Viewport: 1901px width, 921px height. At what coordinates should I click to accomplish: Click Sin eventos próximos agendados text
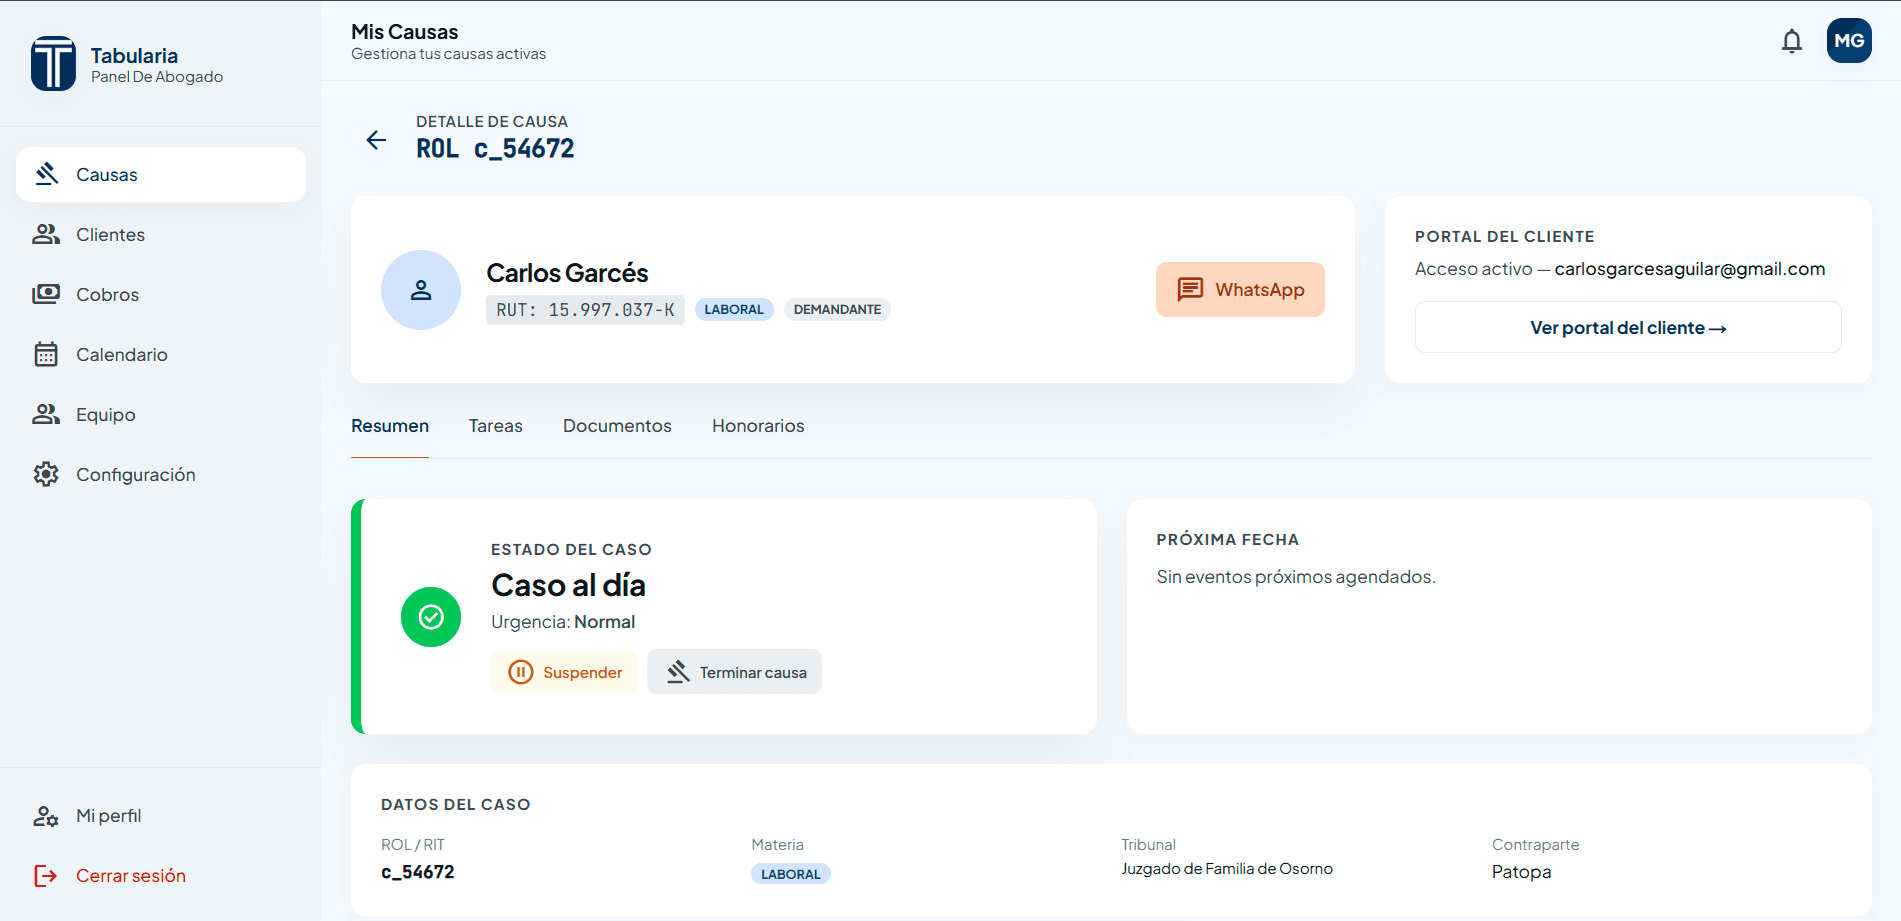click(x=1296, y=577)
